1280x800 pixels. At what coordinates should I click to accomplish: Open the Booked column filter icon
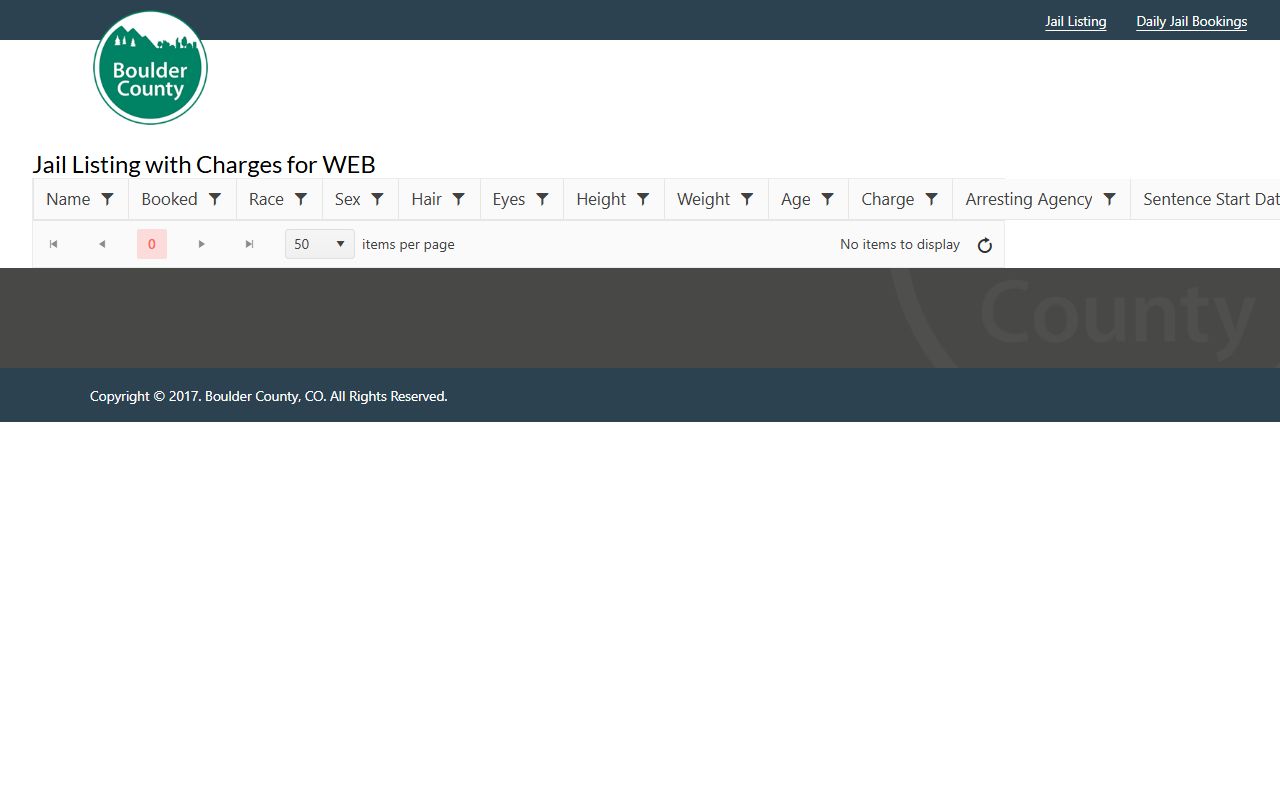215,199
